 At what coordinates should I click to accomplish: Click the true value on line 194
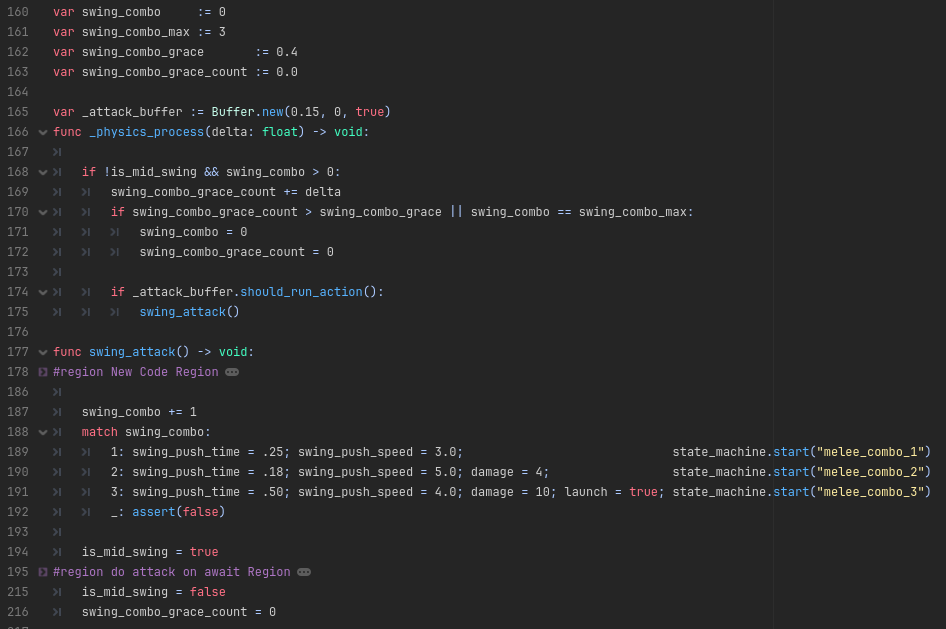coord(204,552)
